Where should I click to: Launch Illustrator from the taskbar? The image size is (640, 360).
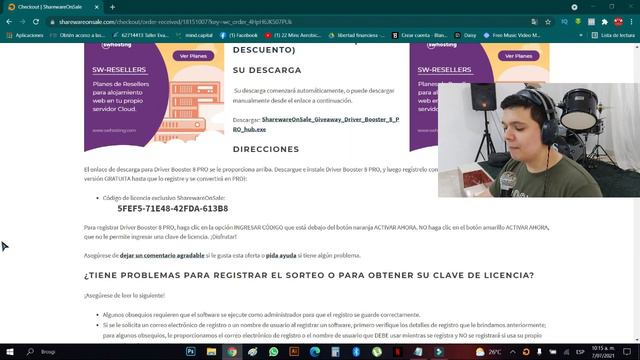pyautogui.click(x=294, y=351)
